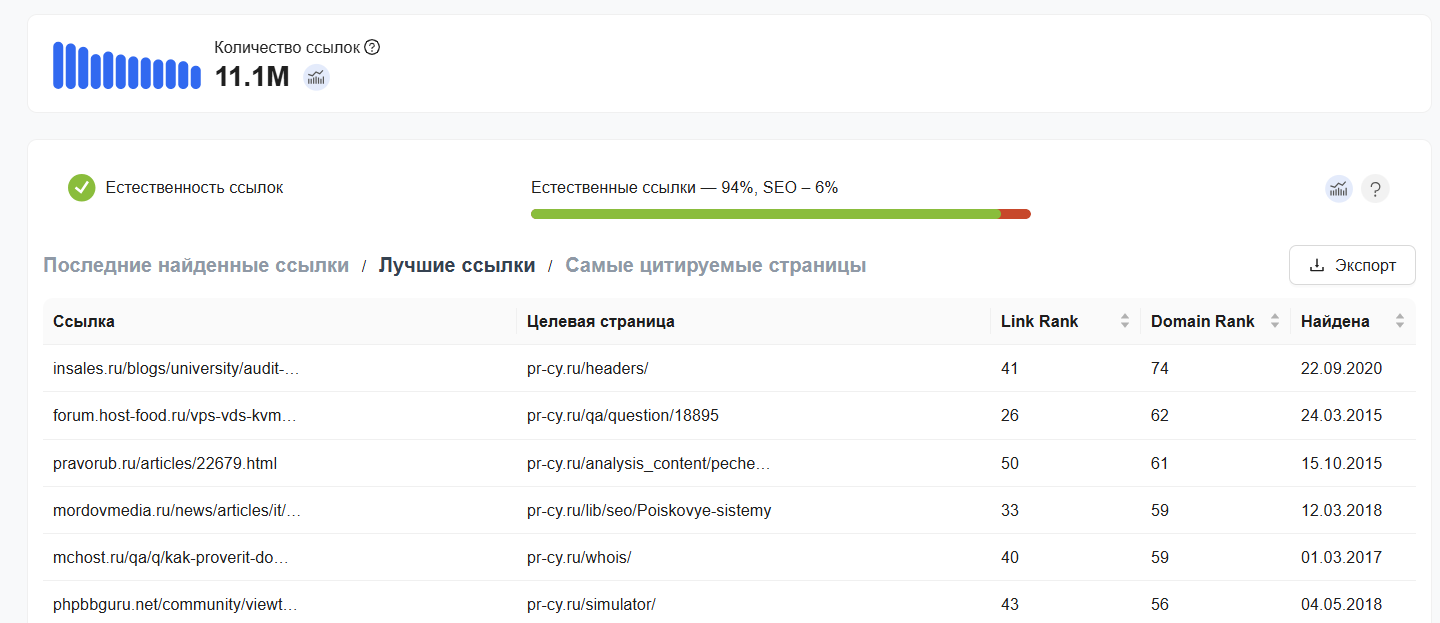The width and height of the screenshot is (1440, 623).
Task: Sort by Найдена date column arrows
Action: [1399, 321]
